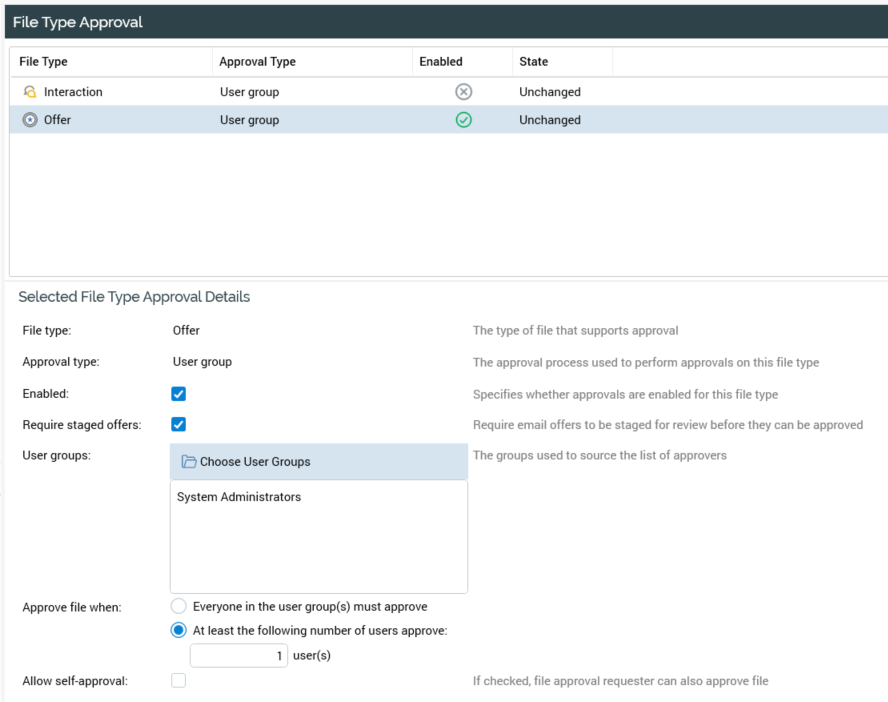Select System Administrators in user groups list
The height and width of the screenshot is (702, 888).
(239, 497)
